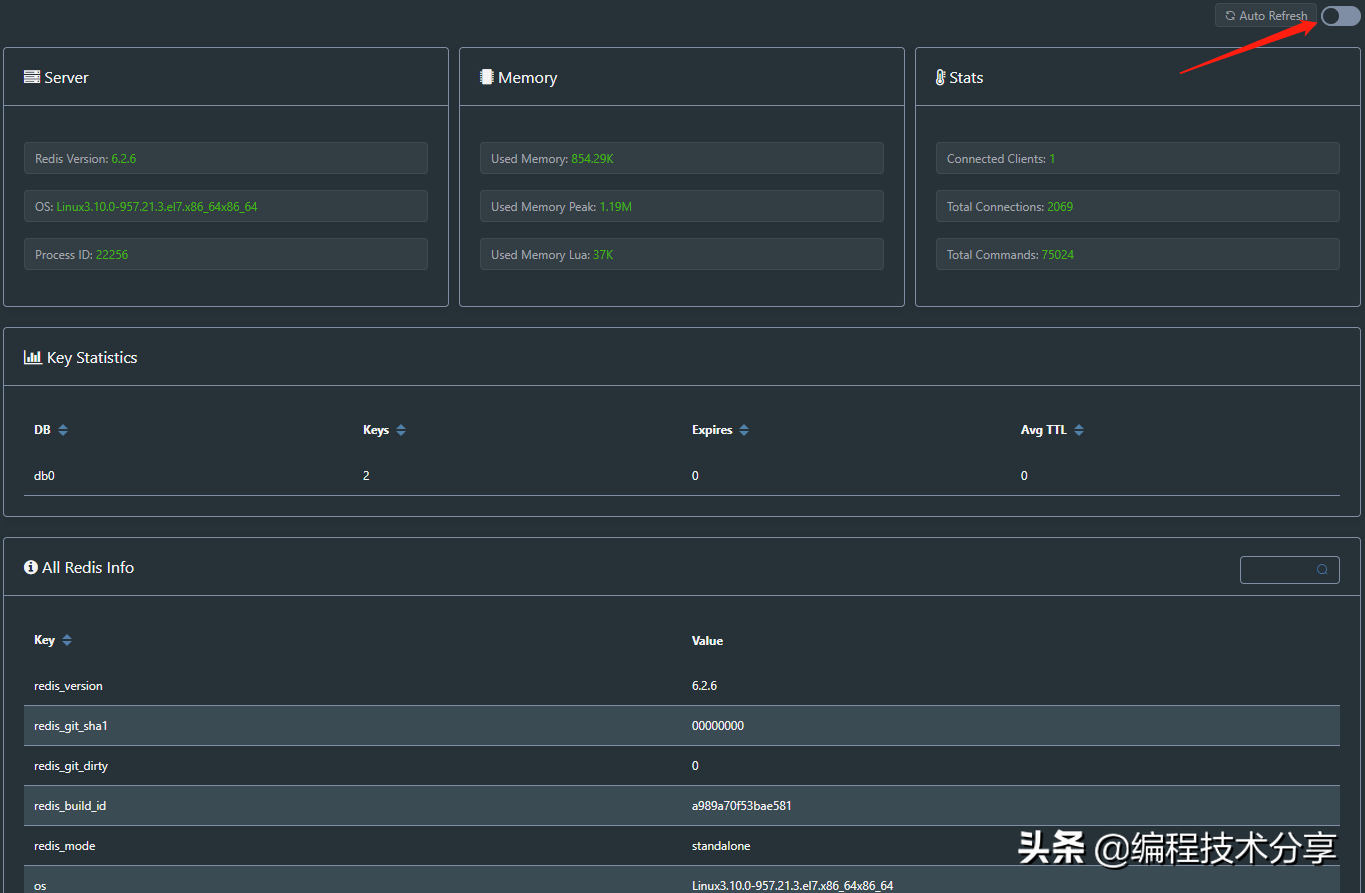Screen dimensions: 1365x893
Task: Sort Key Statistics by Keys column
Action: coord(401,430)
